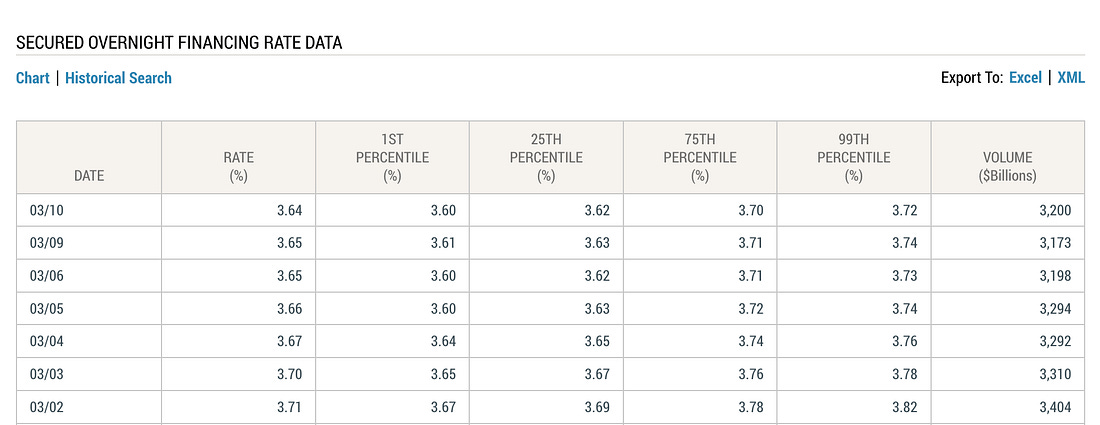This screenshot has width=1100, height=425.
Task: Select the 03/06 rate value 3.65
Action: 289,276
